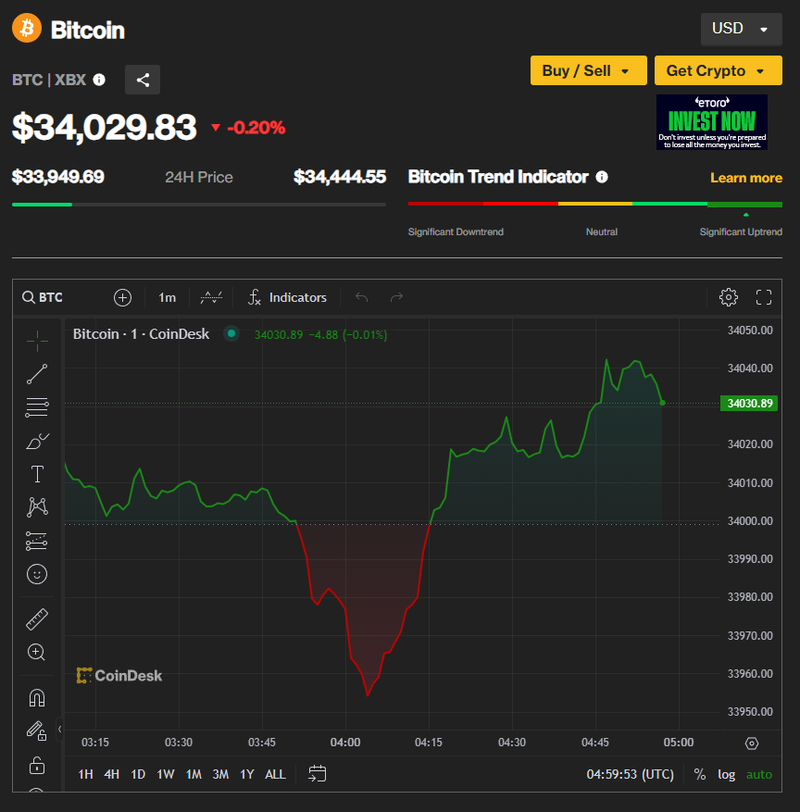Click the share icon beside BTC | XBX
The width and height of the screenshot is (800, 812).
pos(142,80)
